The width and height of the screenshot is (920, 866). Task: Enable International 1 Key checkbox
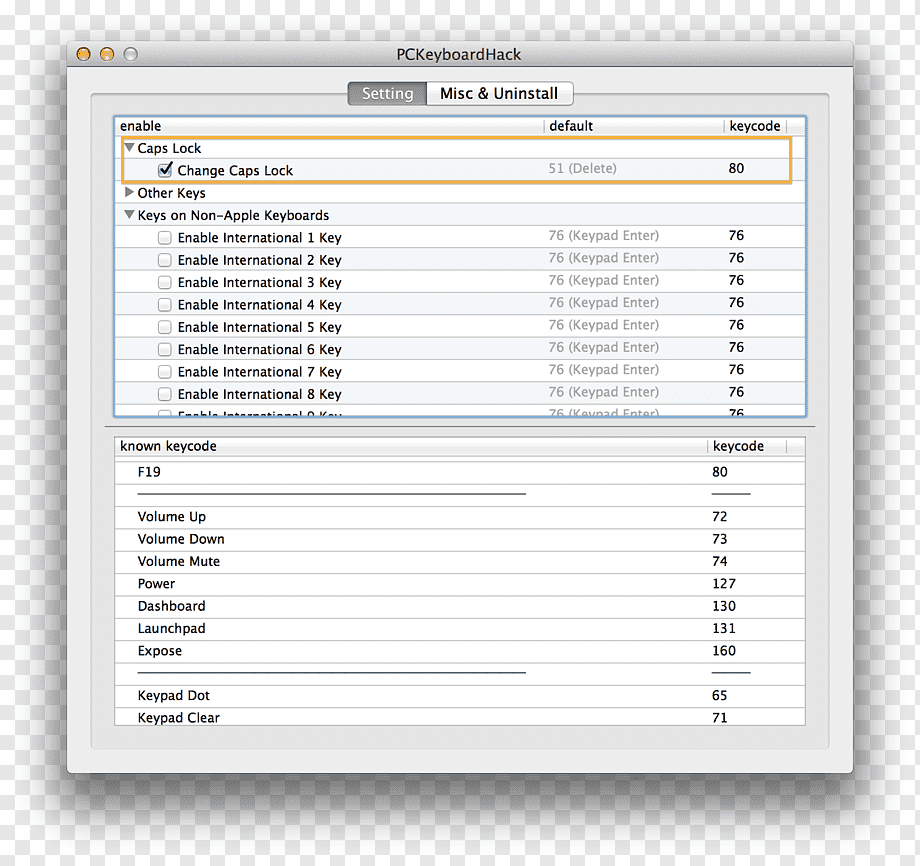click(165, 238)
